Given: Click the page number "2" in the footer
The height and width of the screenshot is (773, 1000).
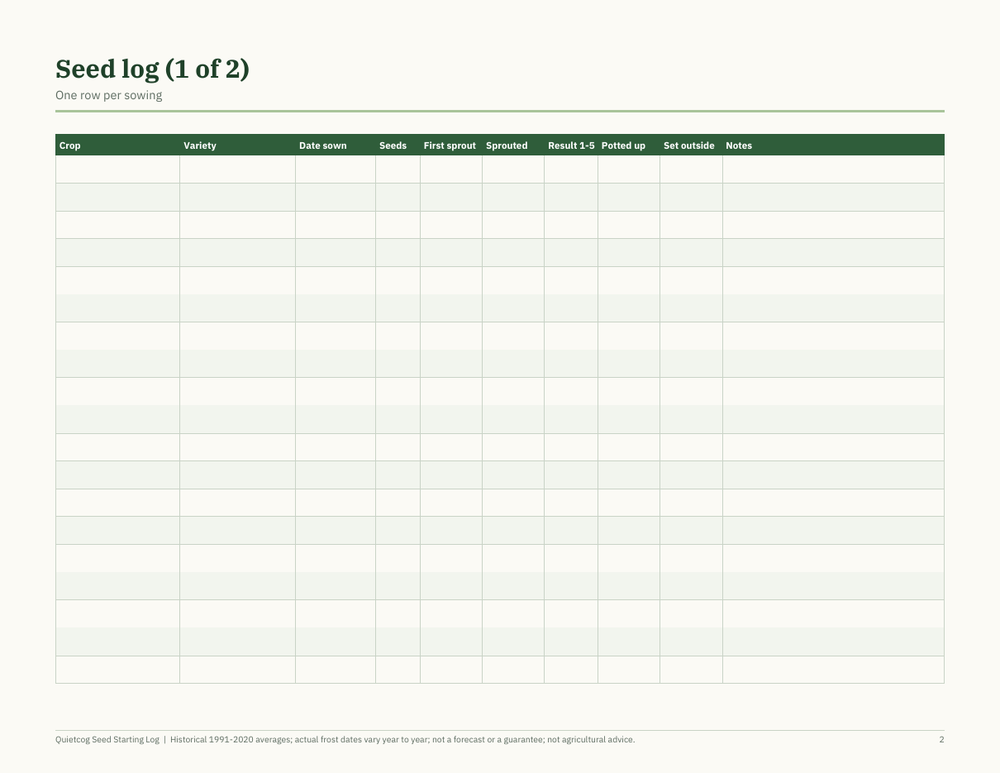Looking at the screenshot, I should pos(941,740).
